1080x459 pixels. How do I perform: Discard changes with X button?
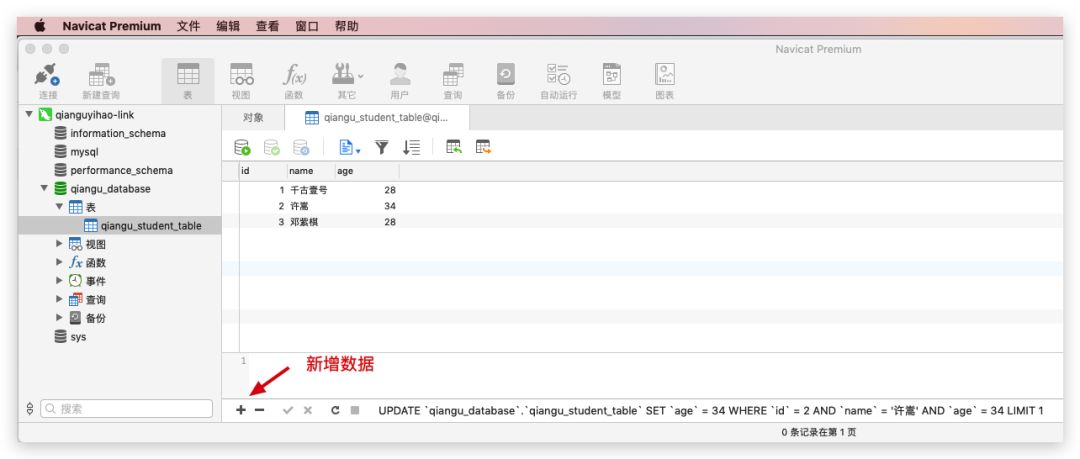(x=307, y=410)
